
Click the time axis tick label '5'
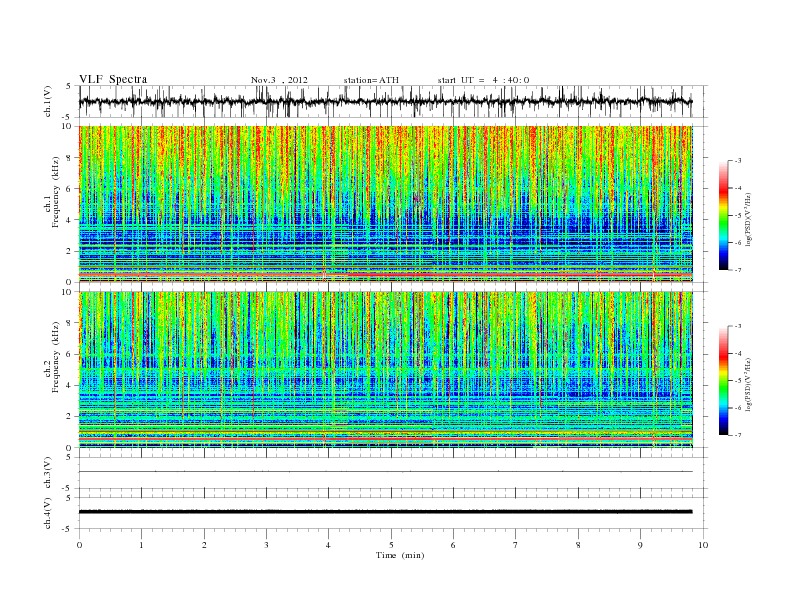click(x=391, y=545)
